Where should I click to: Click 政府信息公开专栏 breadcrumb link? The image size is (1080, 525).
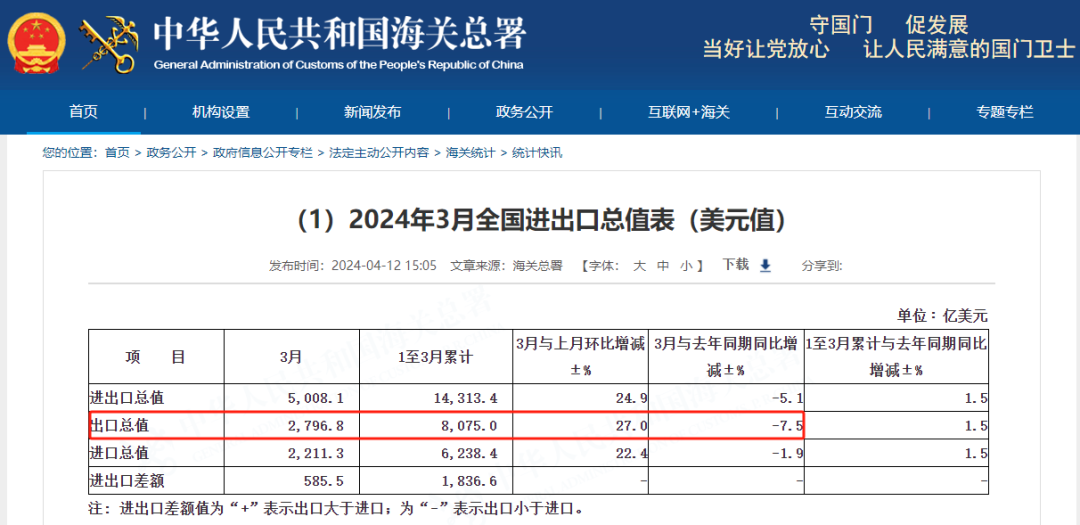coord(262,153)
